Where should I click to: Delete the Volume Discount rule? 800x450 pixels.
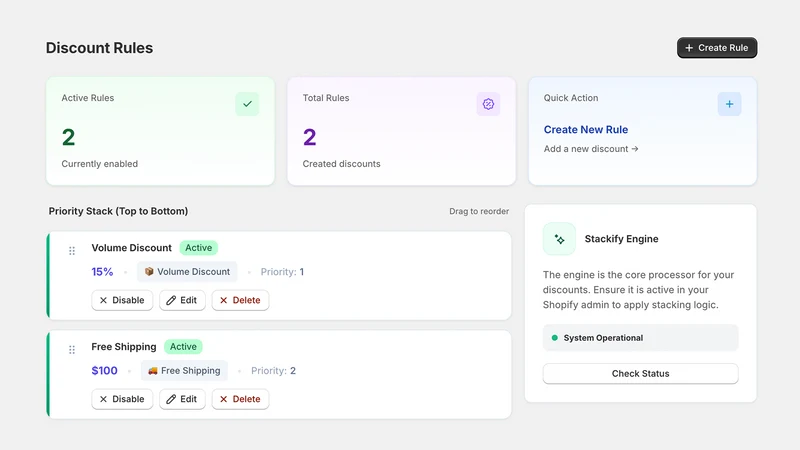coord(240,300)
